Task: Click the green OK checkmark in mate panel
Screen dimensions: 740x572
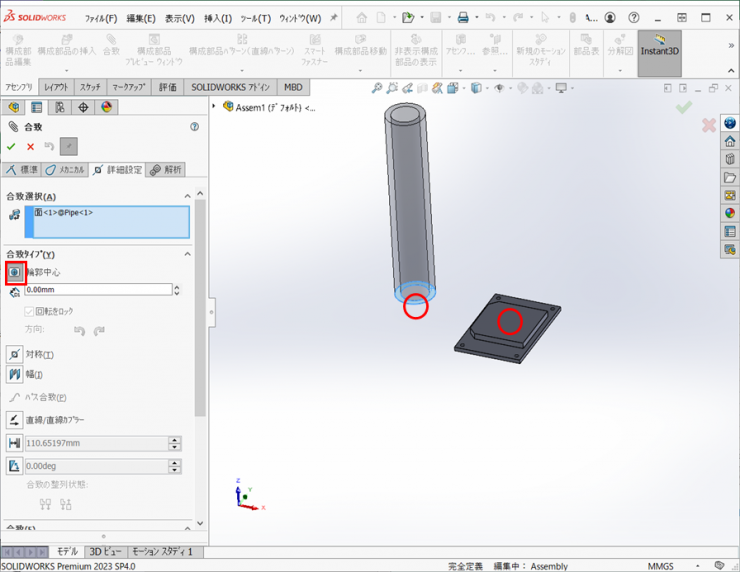Action: click(12, 147)
